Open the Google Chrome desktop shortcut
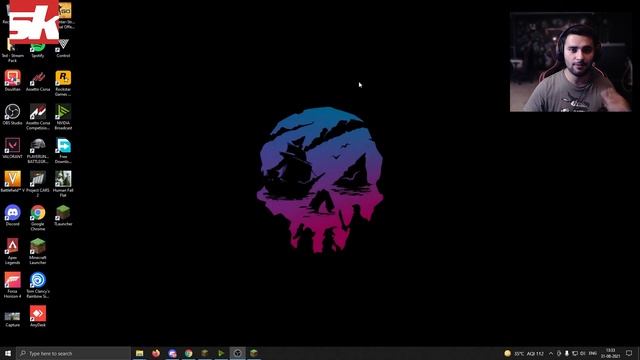The width and height of the screenshot is (640, 360). click(x=38, y=218)
